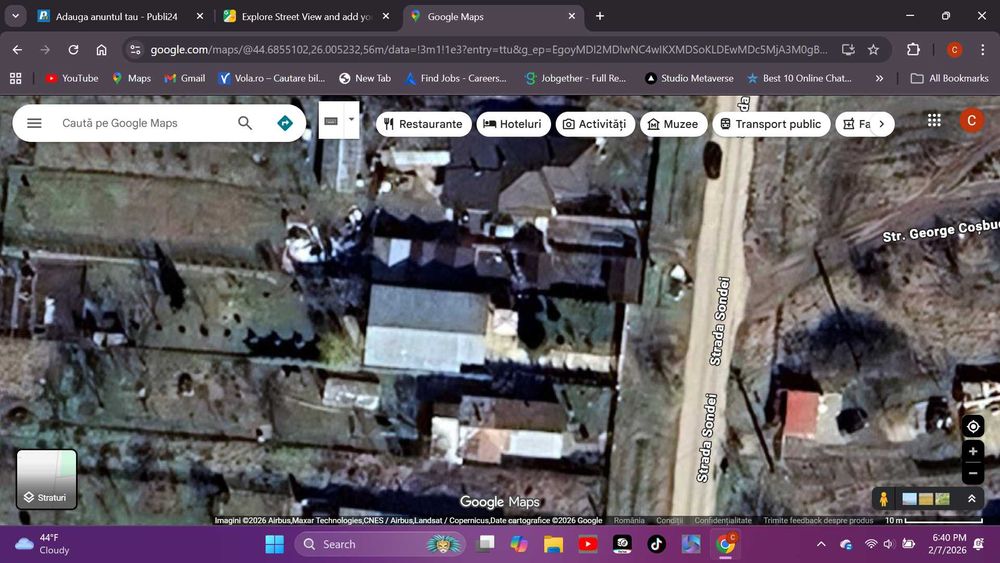The image size is (1000, 563).
Task: Open File Explorer from taskbar
Action: (553, 544)
